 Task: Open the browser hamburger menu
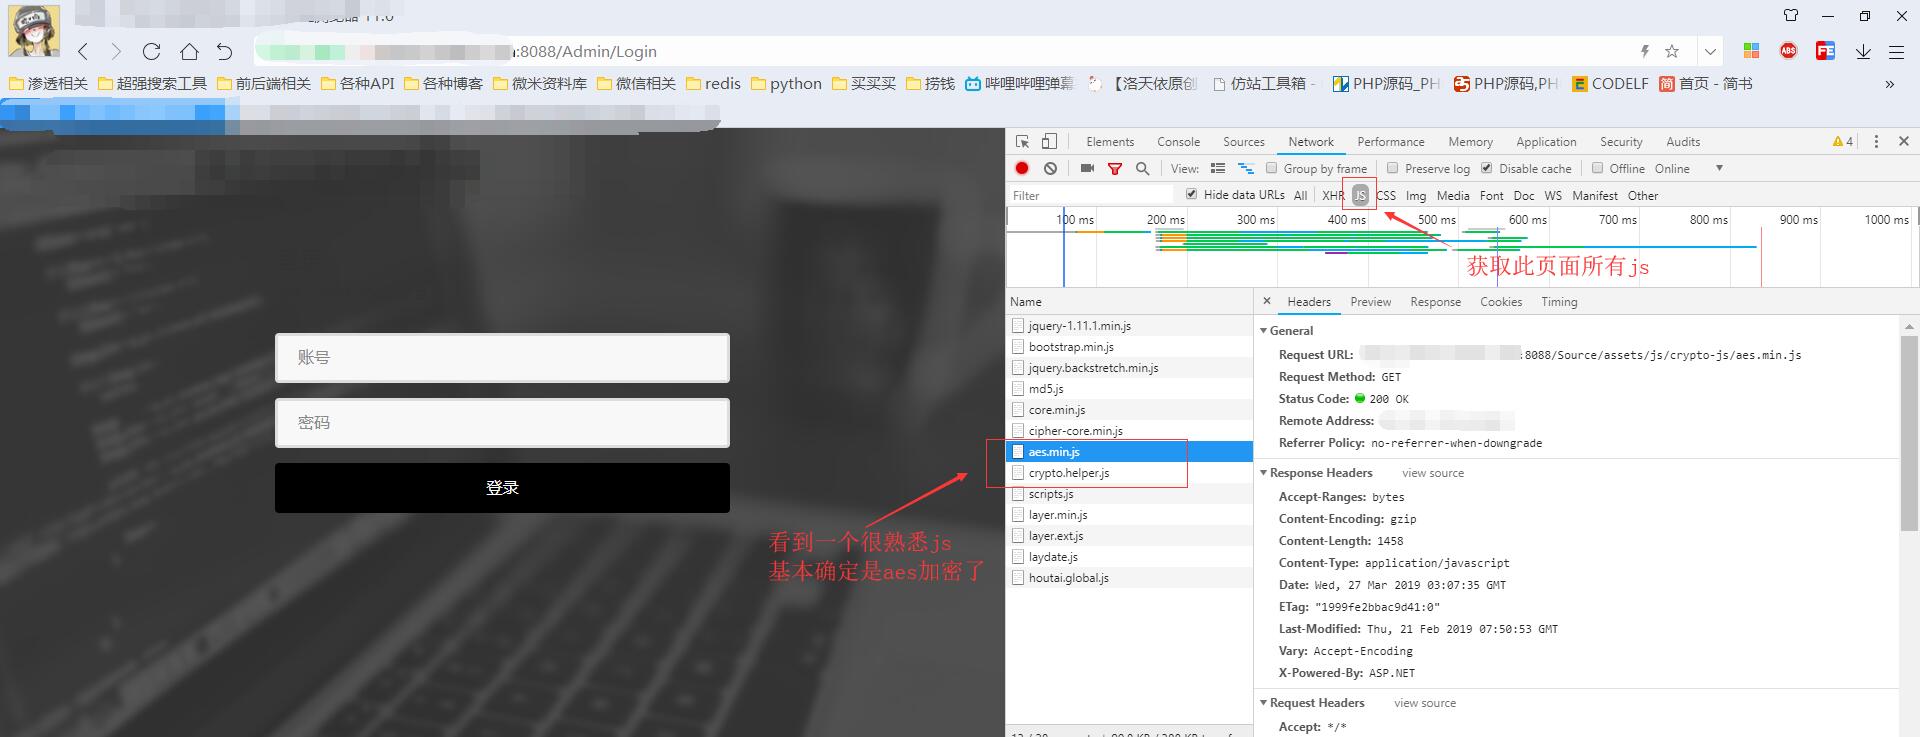(1896, 51)
